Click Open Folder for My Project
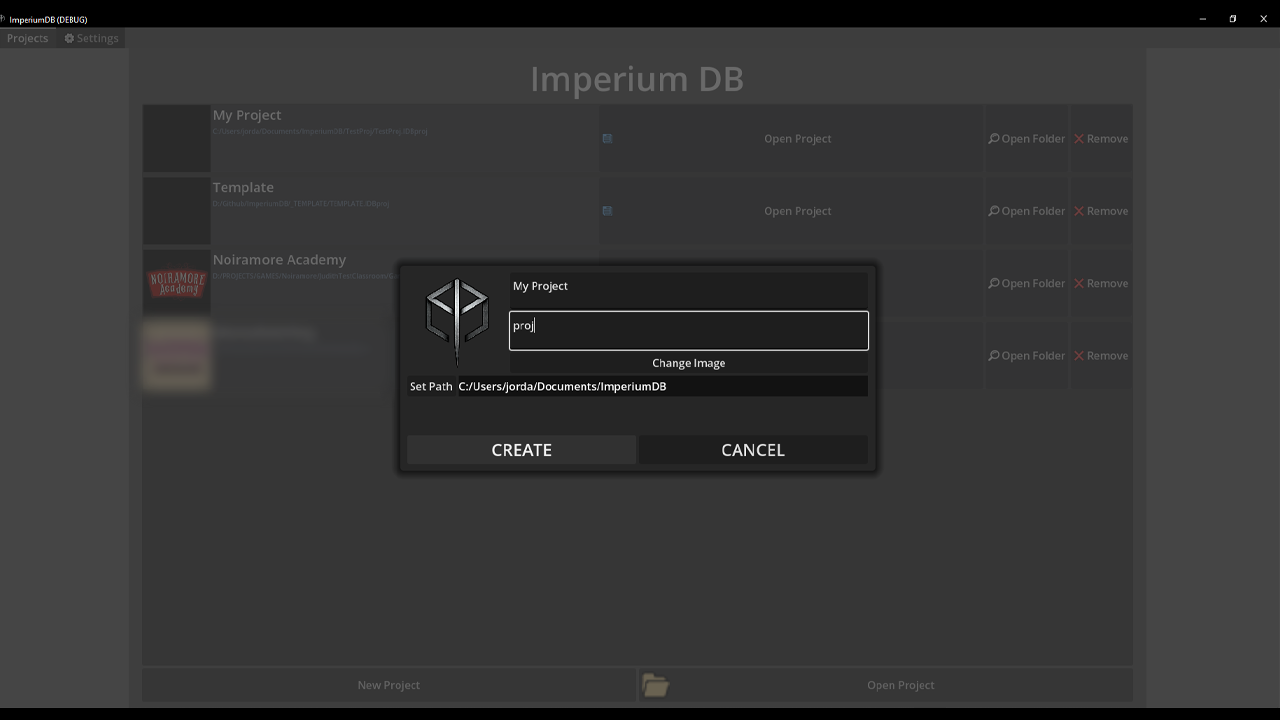 tap(1027, 139)
